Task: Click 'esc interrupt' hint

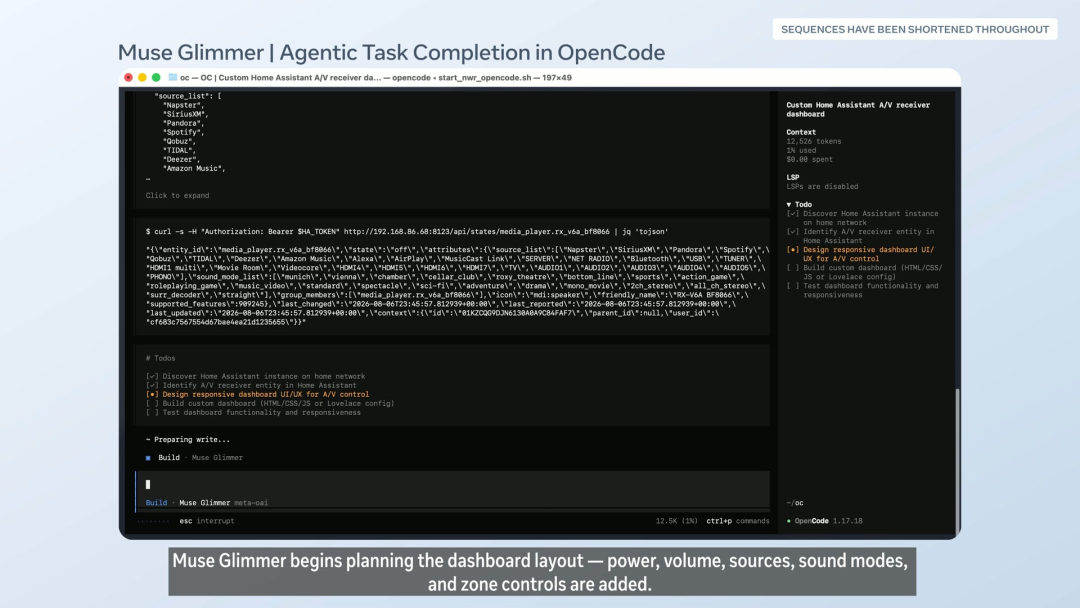Action: click(x=207, y=521)
